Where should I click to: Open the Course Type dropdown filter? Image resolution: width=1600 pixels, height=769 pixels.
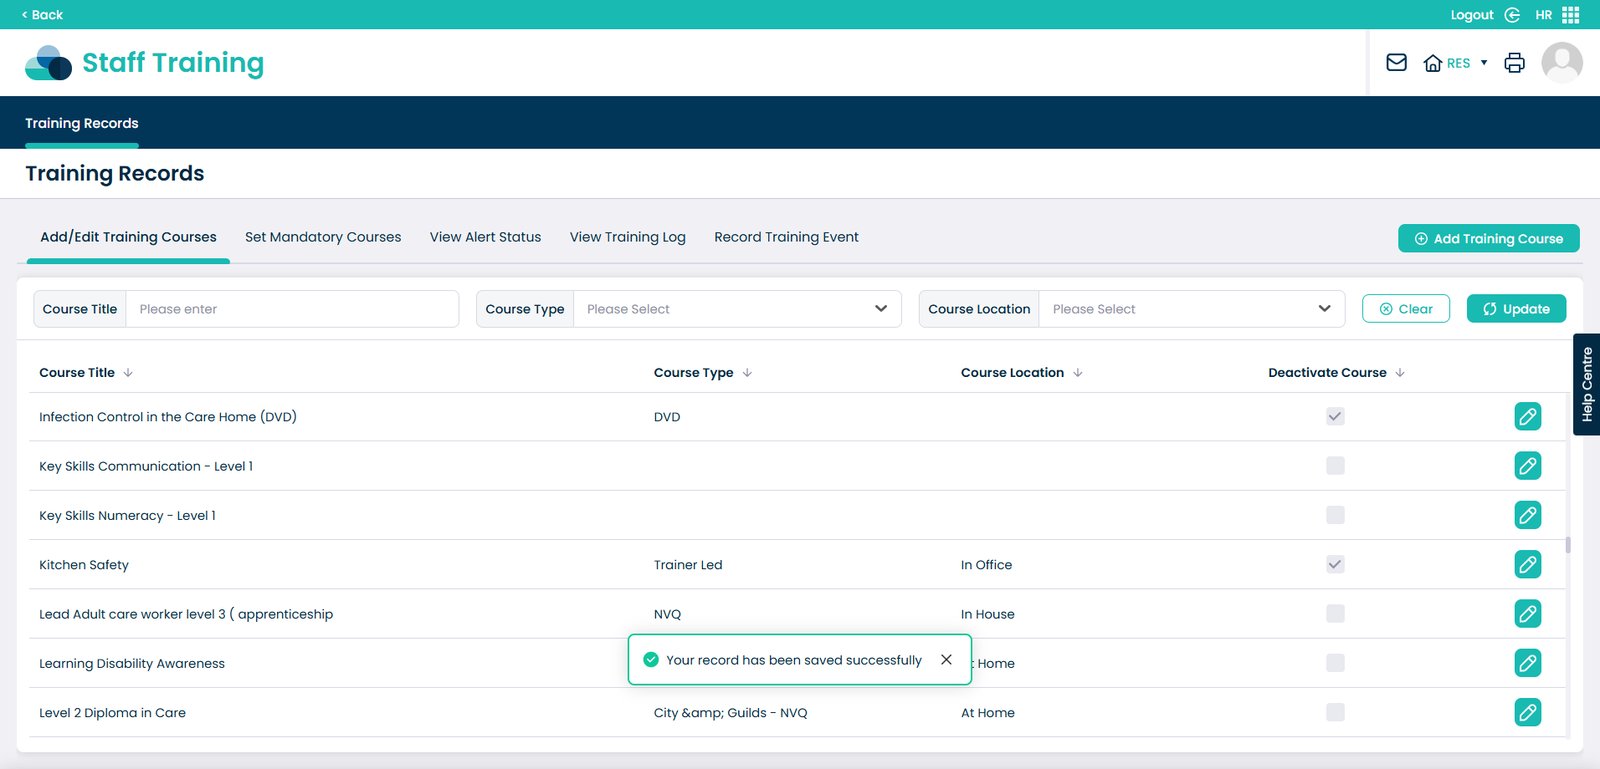(x=737, y=309)
